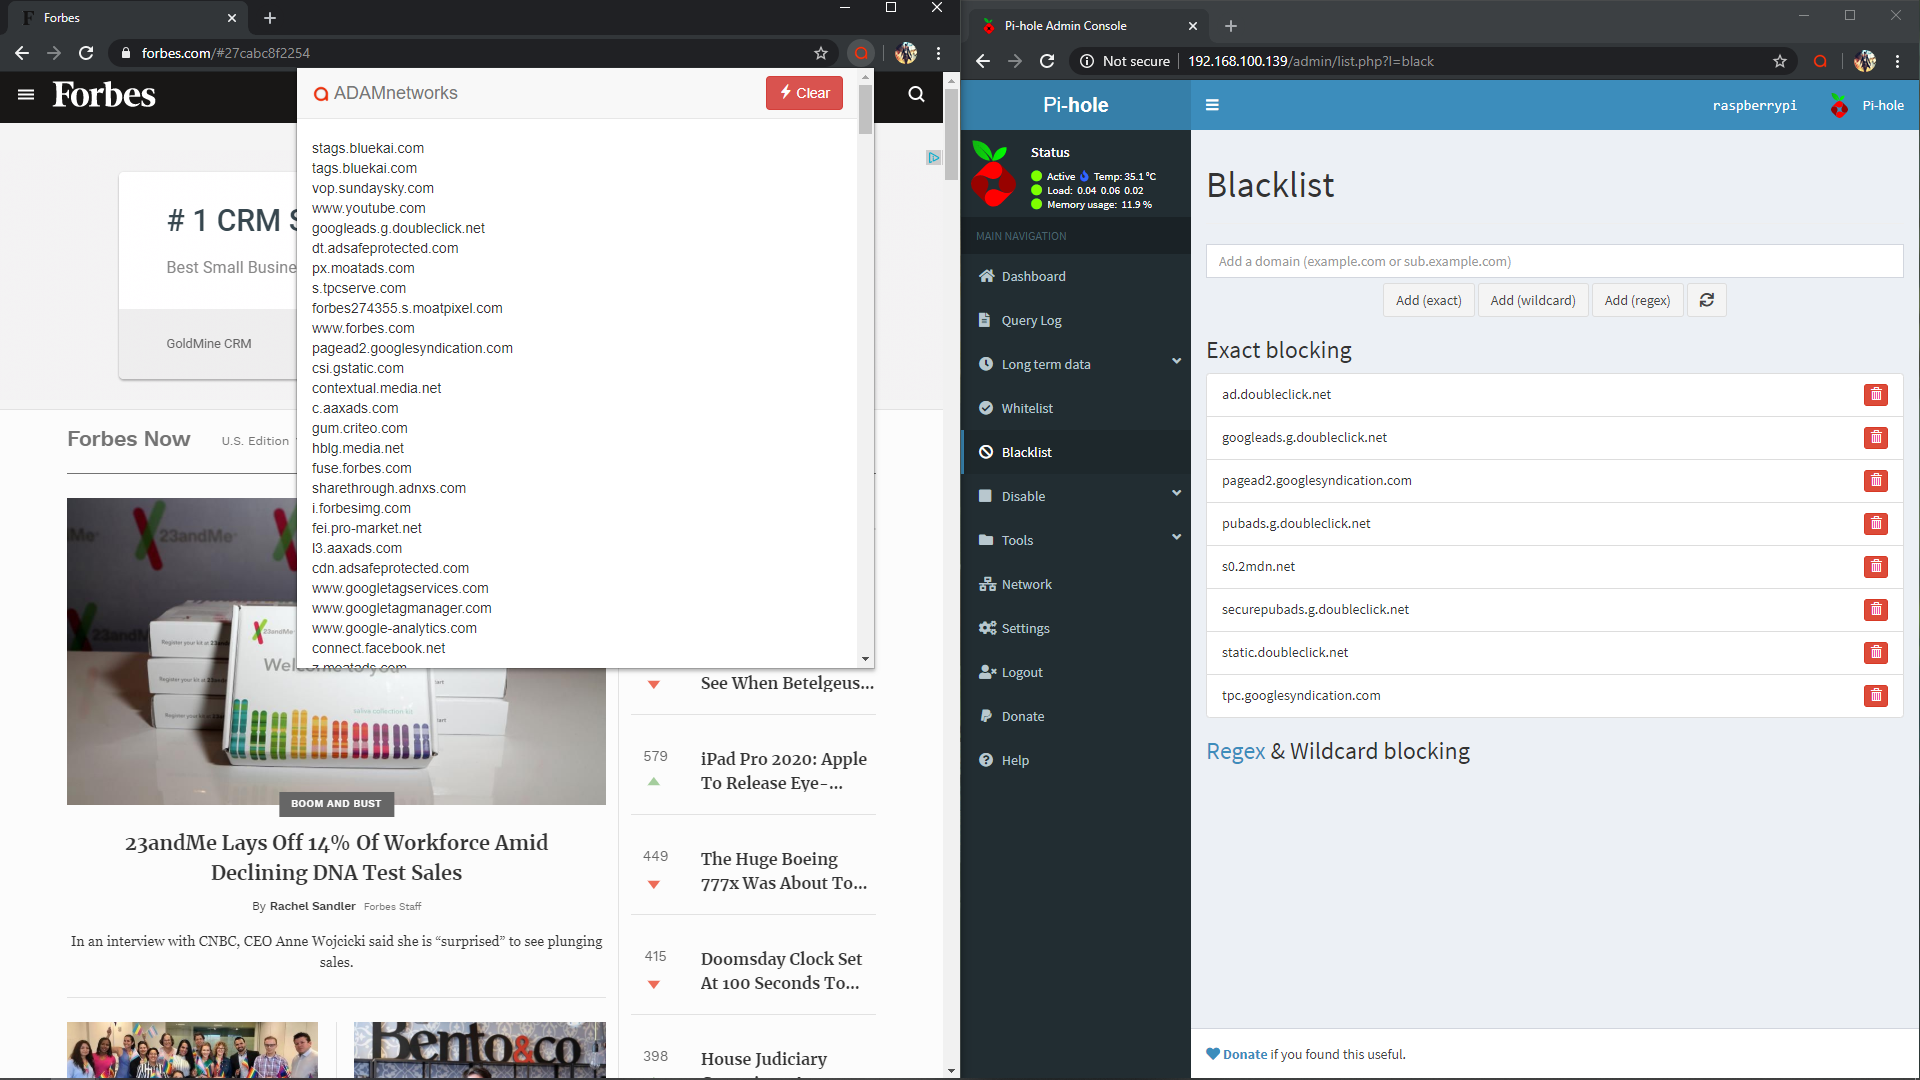Image resolution: width=1920 pixels, height=1080 pixels.
Task: Expand Long term data submenu
Action: click(1076, 364)
